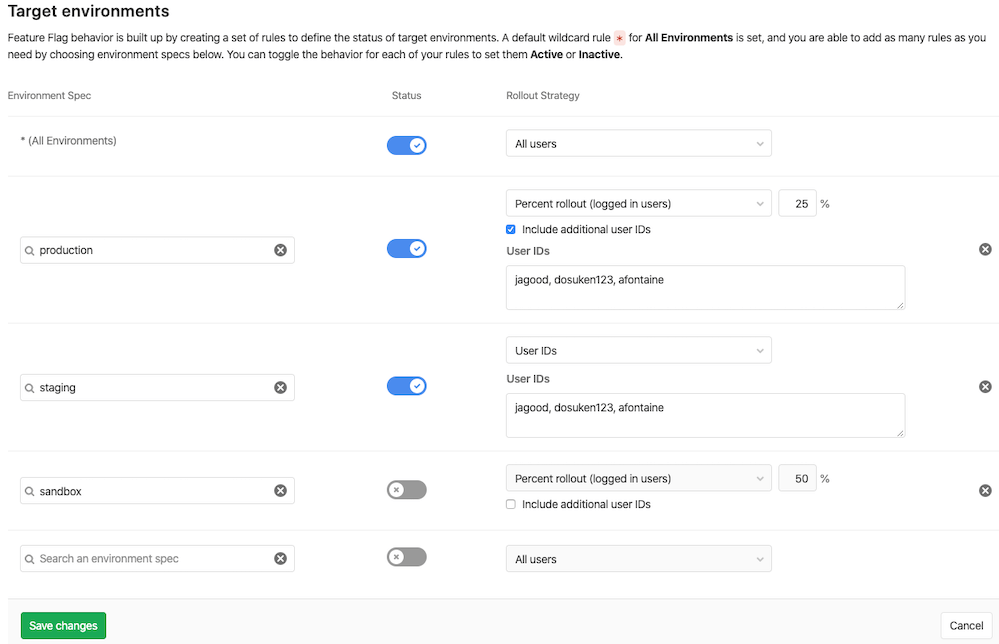Click Cancel

965,625
